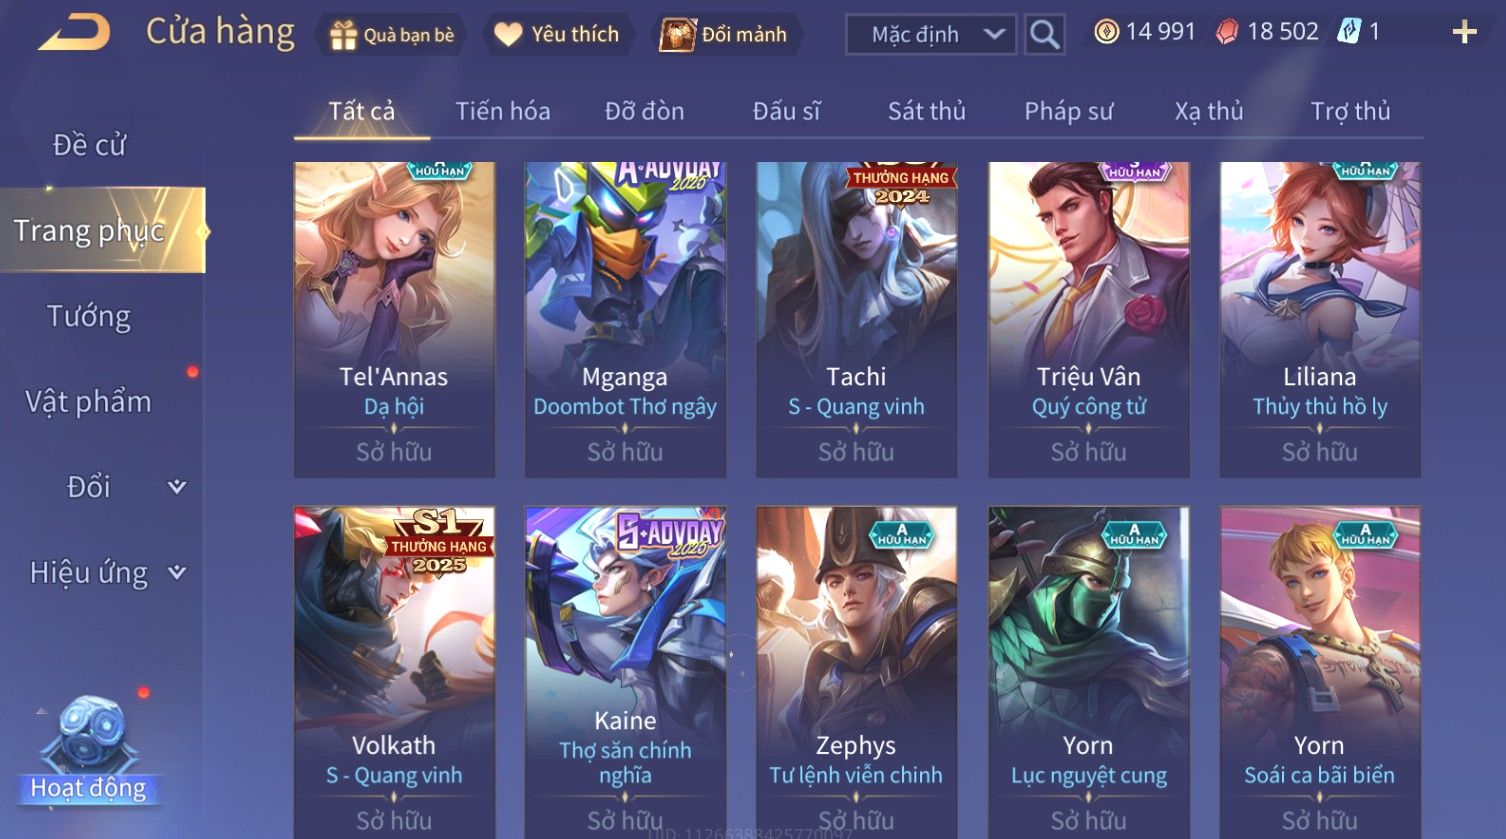Screen dimensions: 1506x839
Task: Open the Tướng sidebar menu
Action: pyautogui.click(x=89, y=317)
